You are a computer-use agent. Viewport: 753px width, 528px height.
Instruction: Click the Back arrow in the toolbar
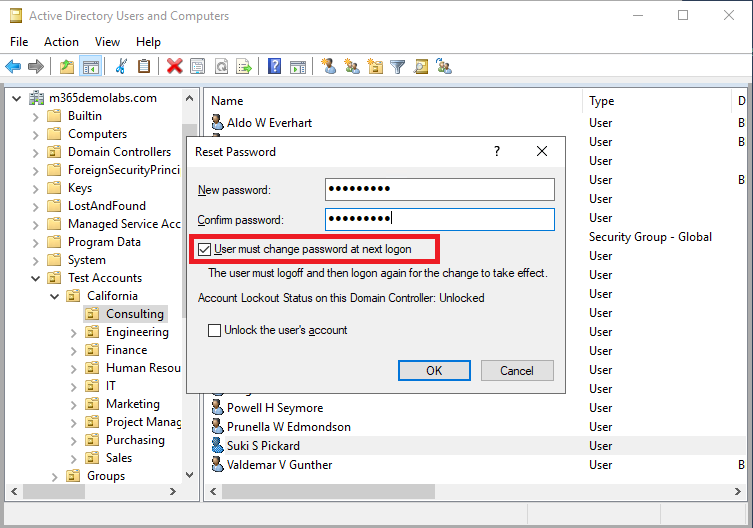pyautogui.click(x=13, y=67)
